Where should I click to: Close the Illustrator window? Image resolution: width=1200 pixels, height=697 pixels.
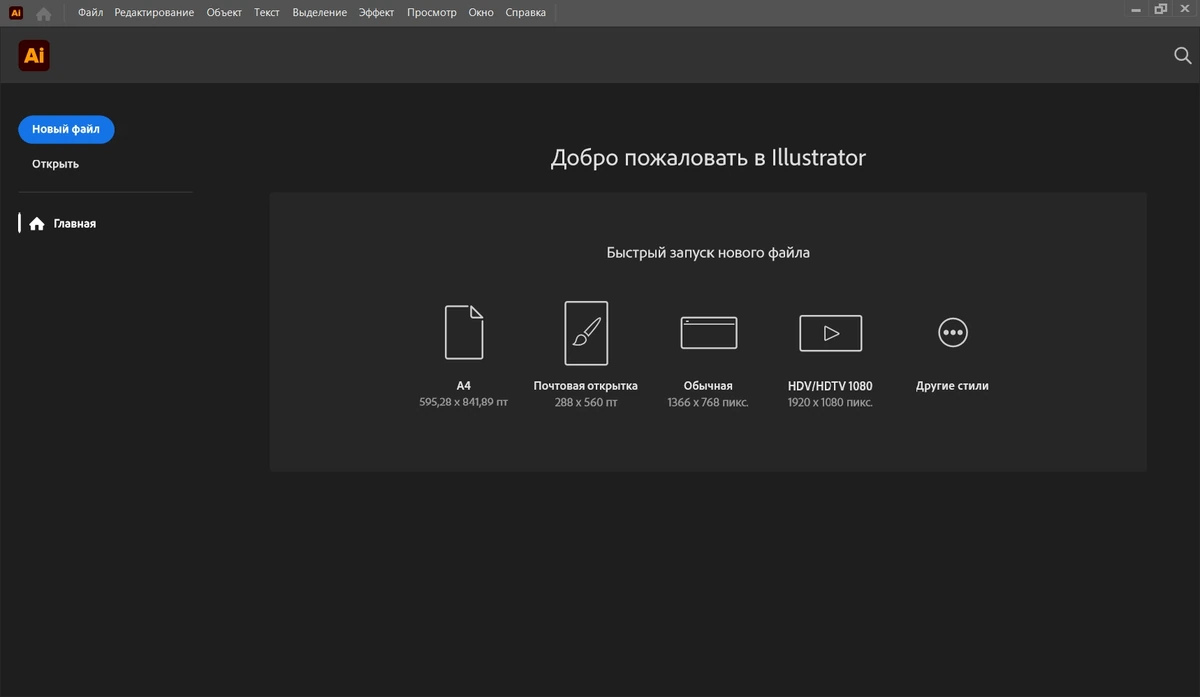click(x=1186, y=9)
